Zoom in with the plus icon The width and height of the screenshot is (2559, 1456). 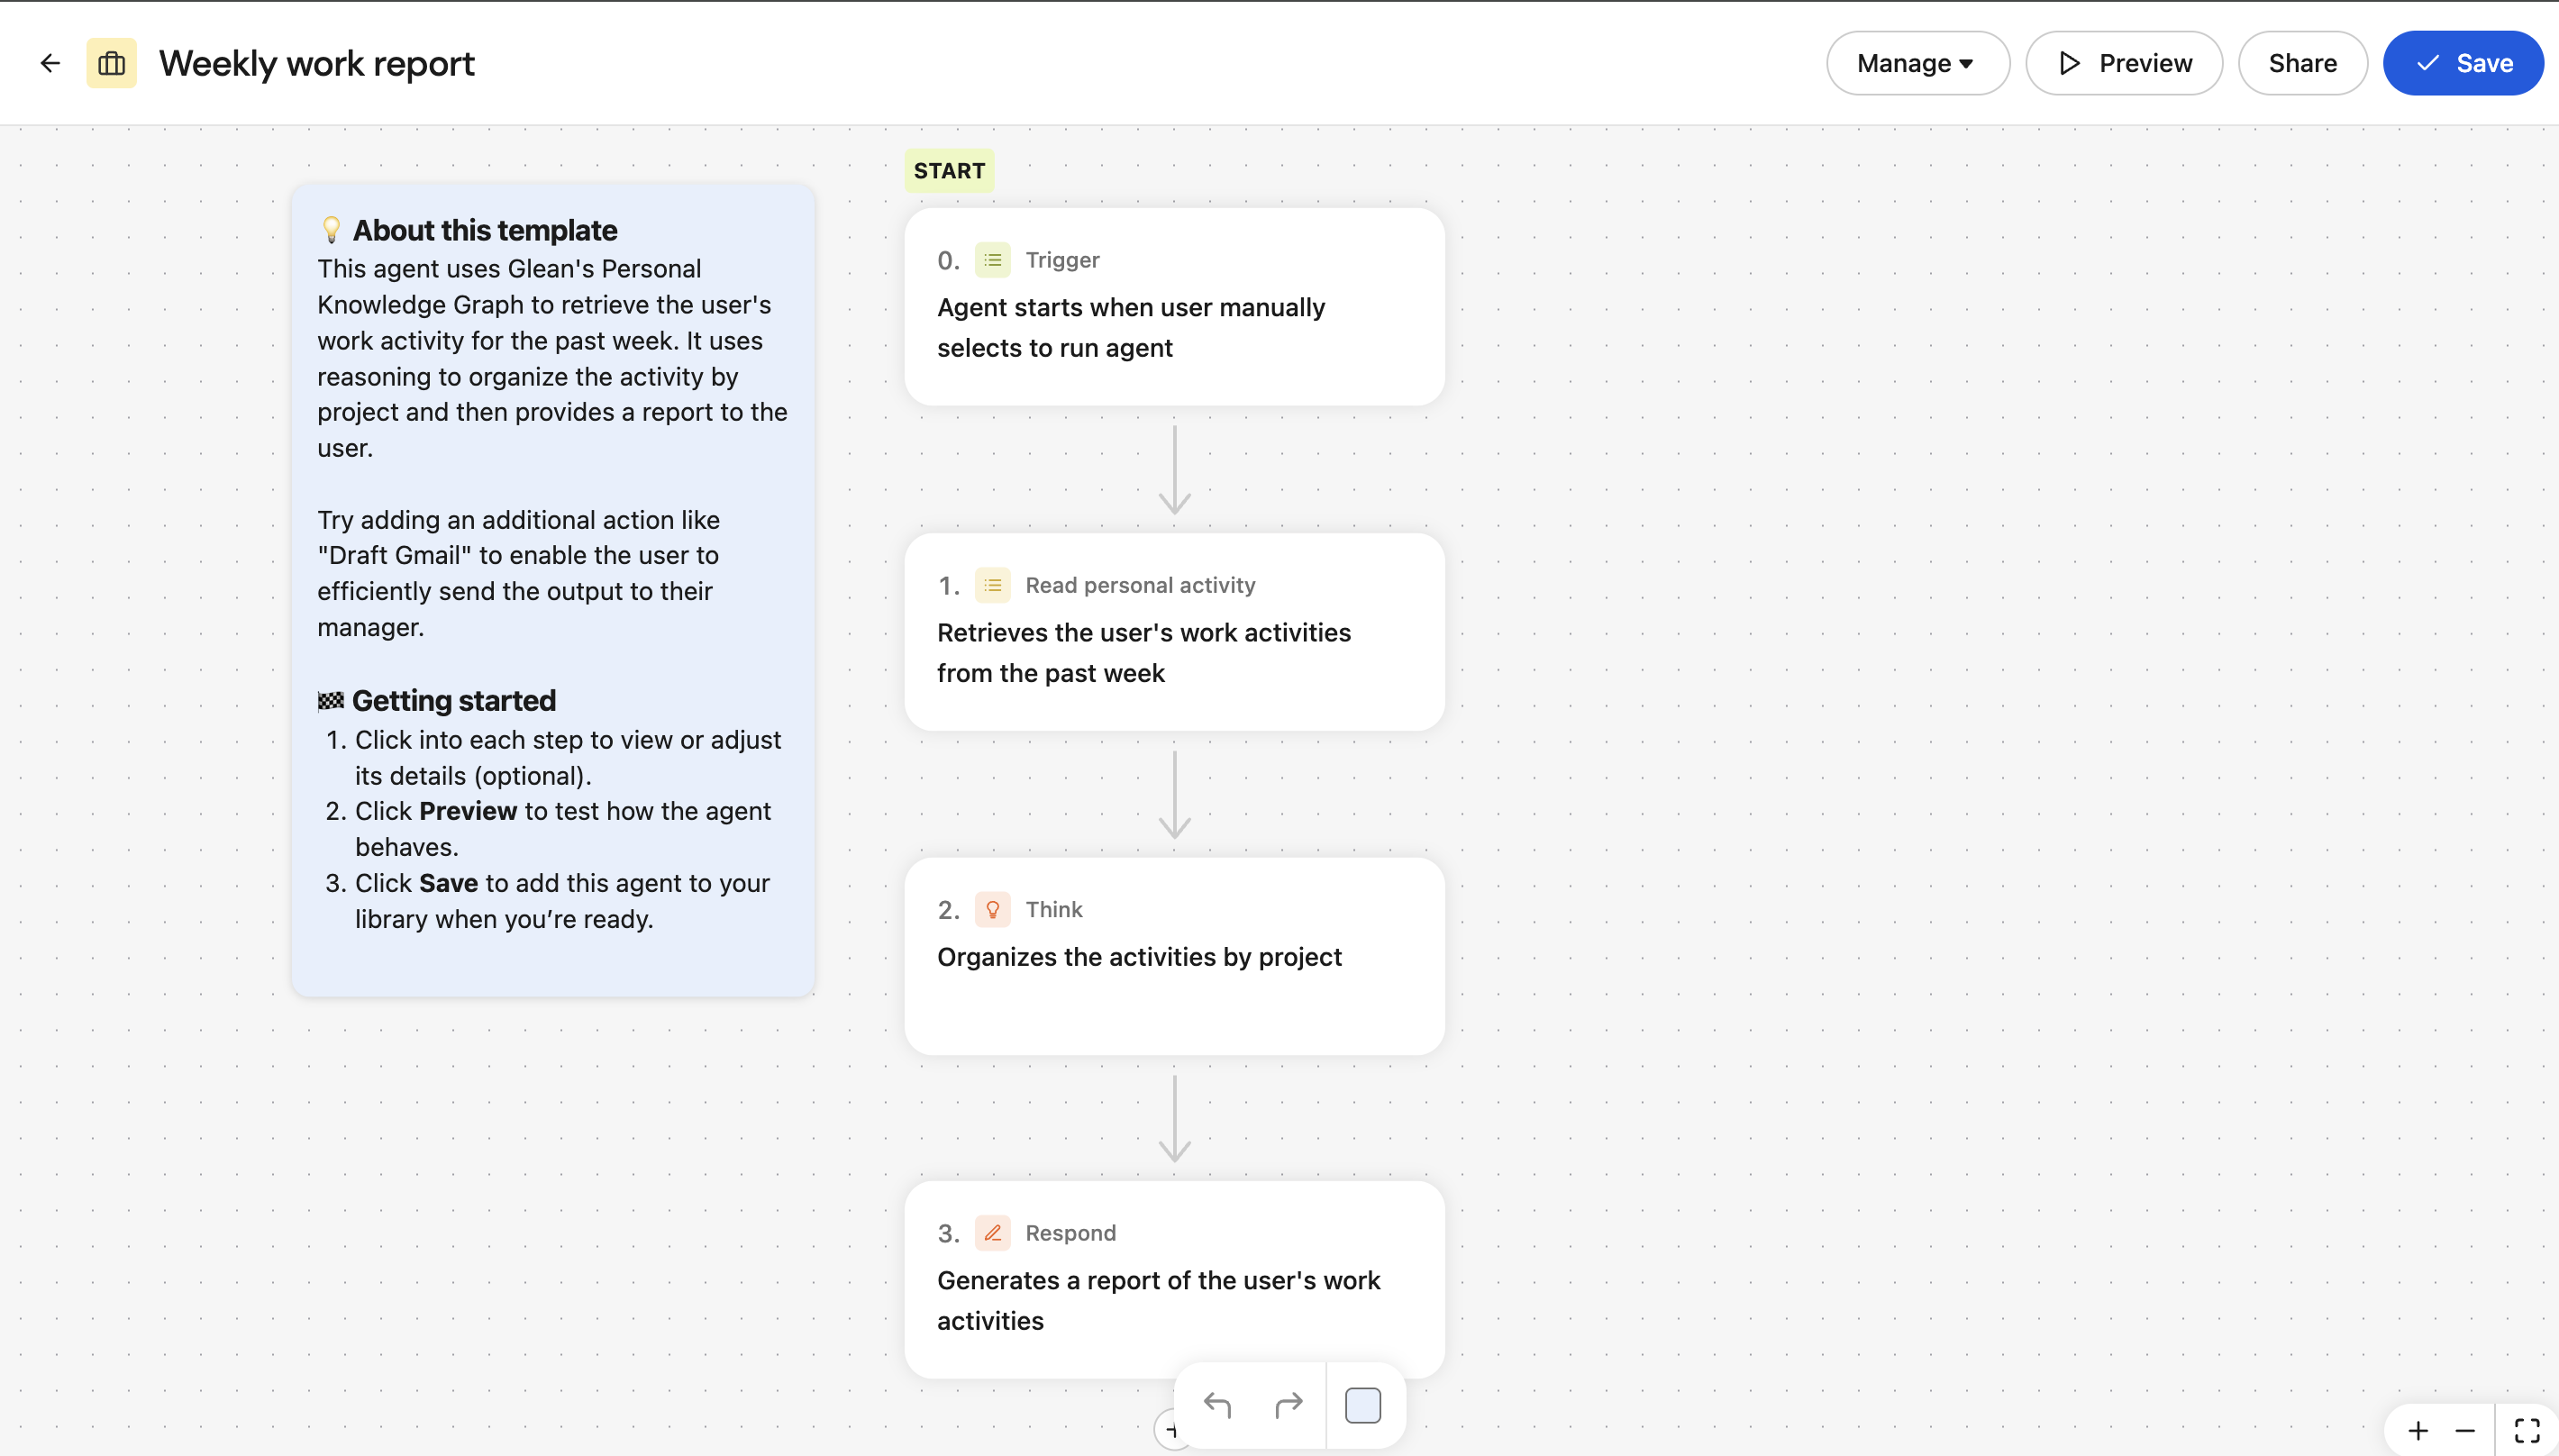click(x=2418, y=1431)
